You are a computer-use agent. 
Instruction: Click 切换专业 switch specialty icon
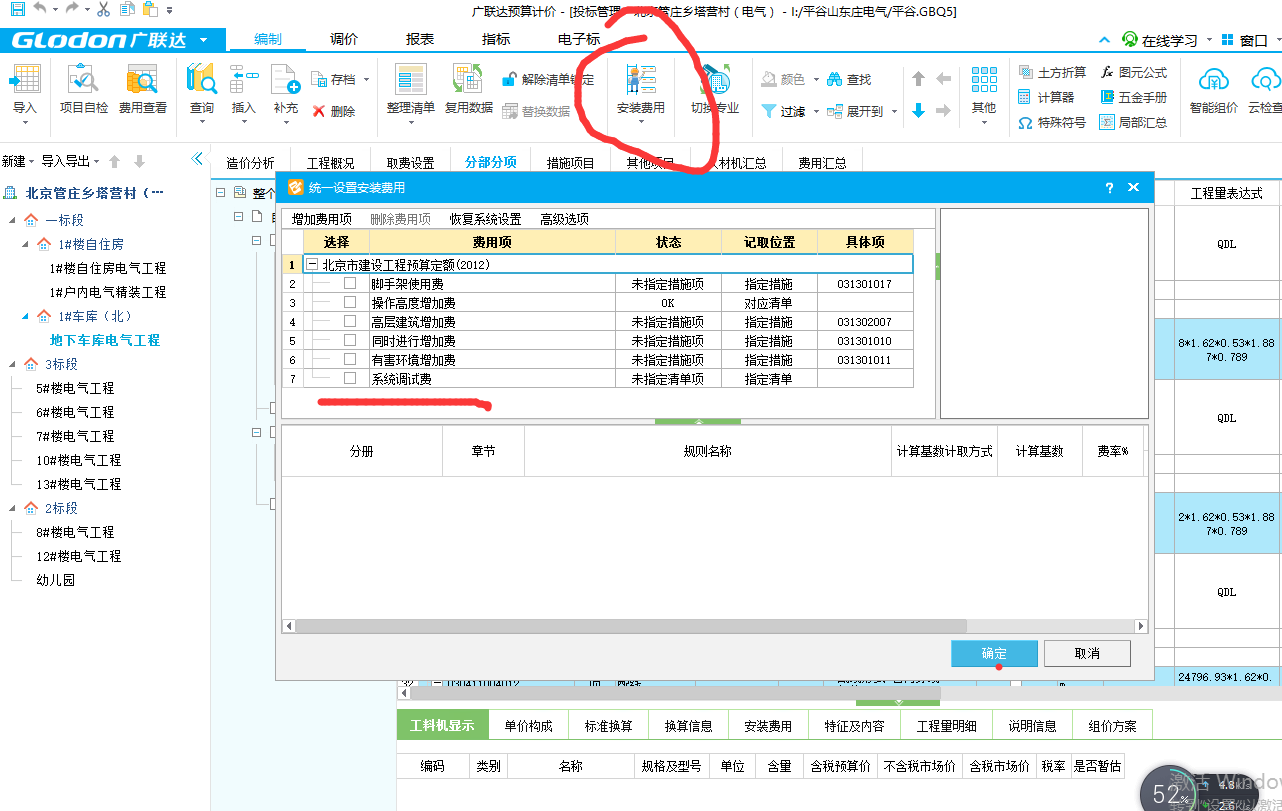(715, 80)
